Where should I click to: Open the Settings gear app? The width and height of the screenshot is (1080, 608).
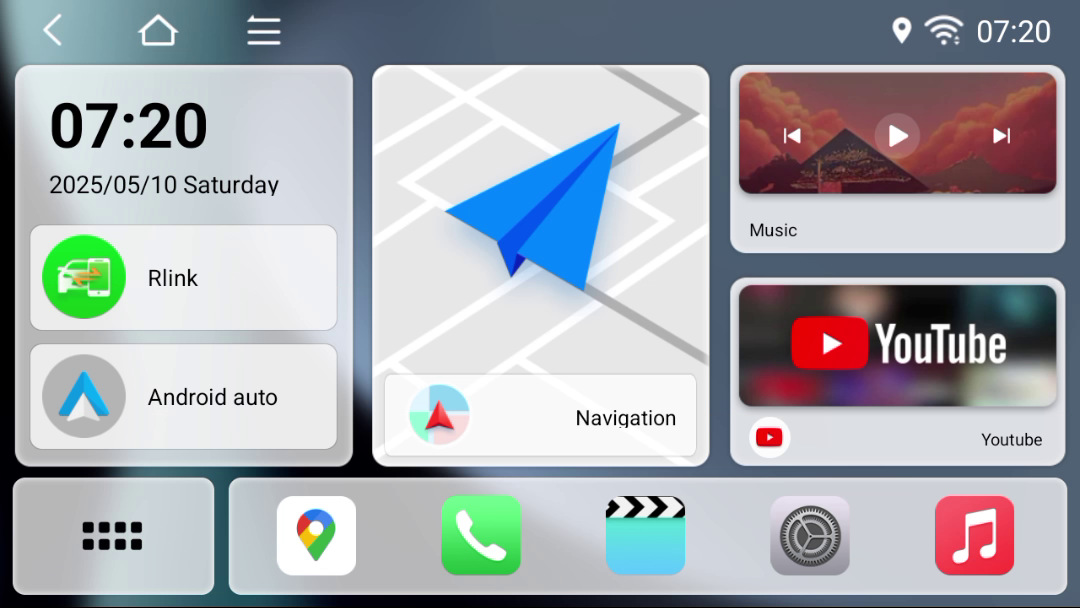pyautogui.click(x=810, y=536)
